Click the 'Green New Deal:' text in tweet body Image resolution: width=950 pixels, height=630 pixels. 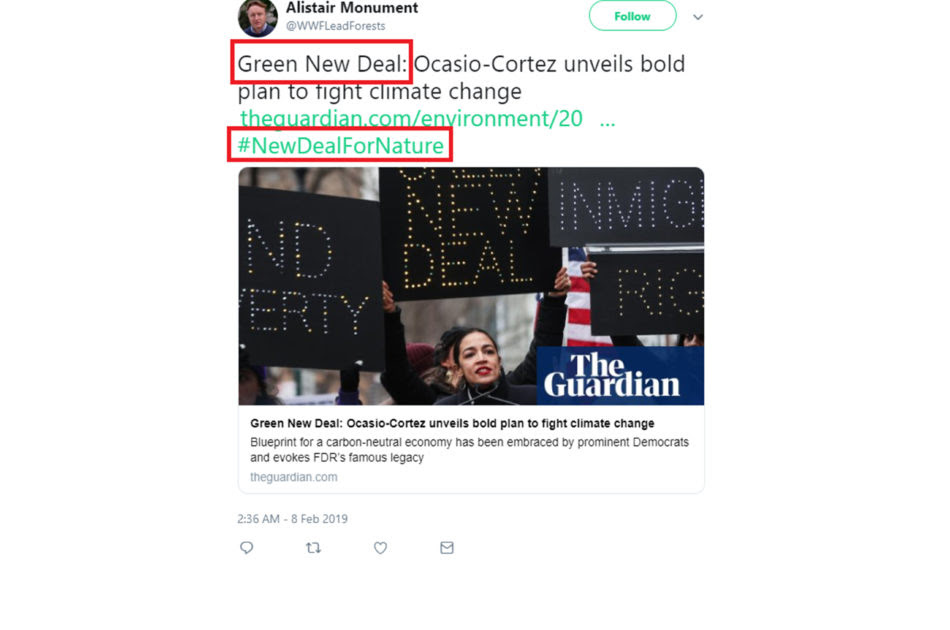[322, 64]
